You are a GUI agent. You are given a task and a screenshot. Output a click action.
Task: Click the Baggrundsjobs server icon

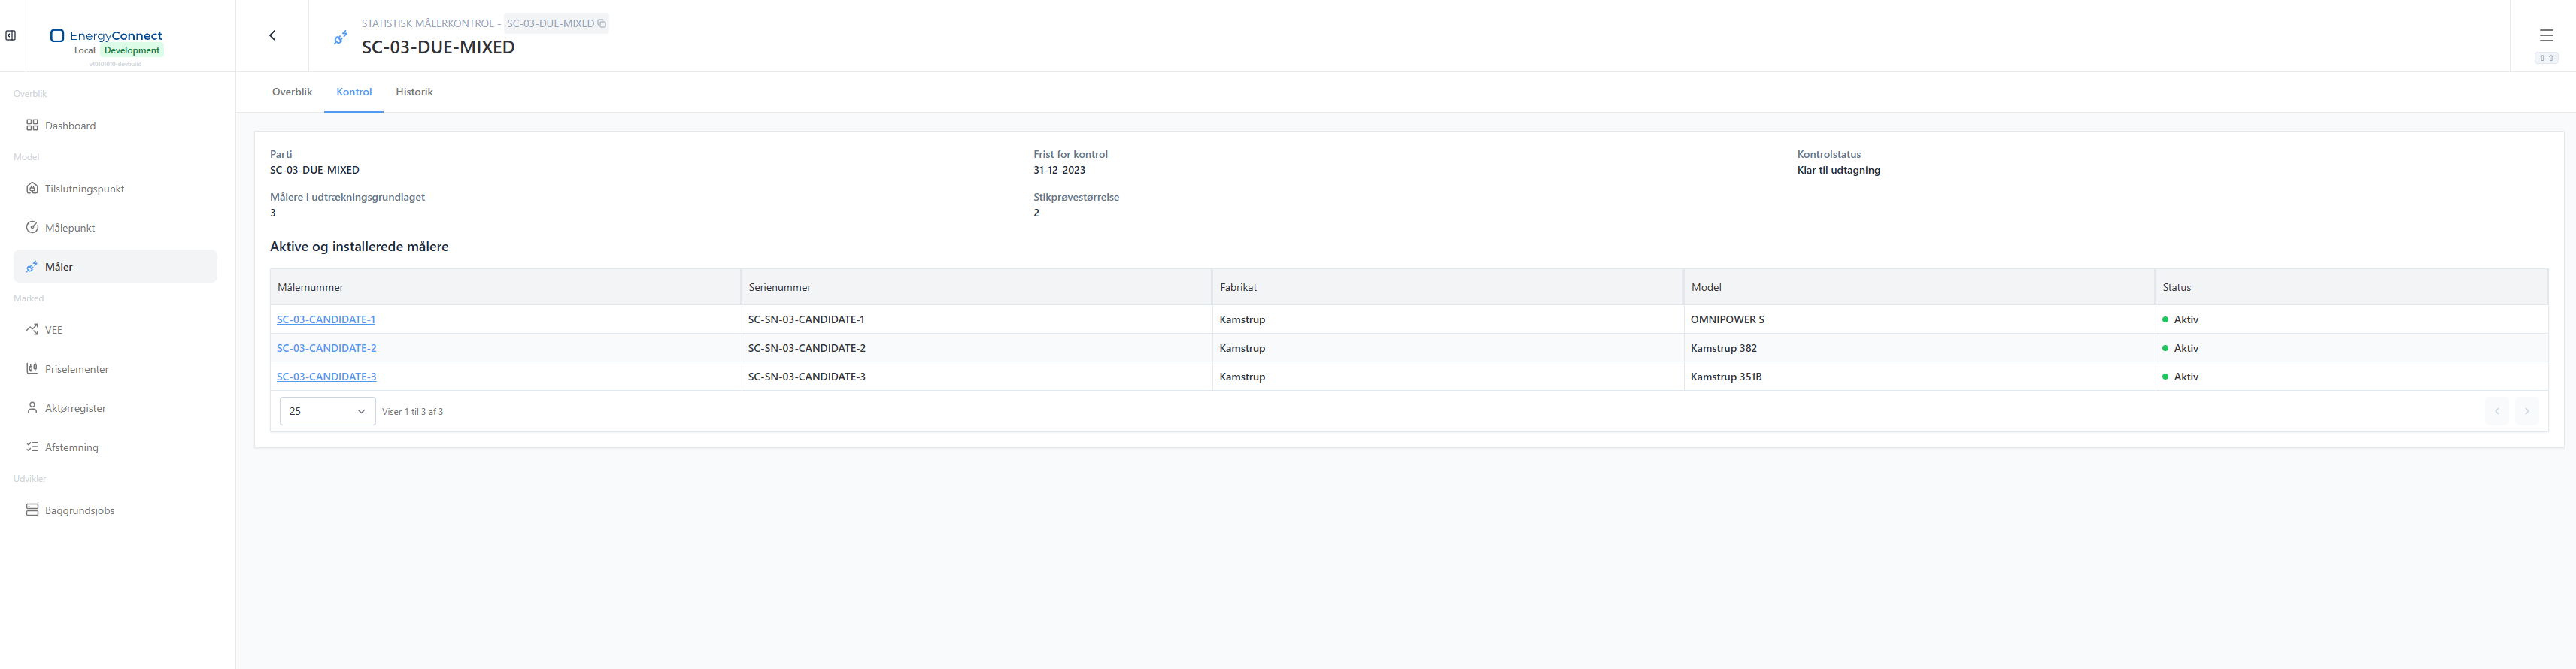(32, 509)
